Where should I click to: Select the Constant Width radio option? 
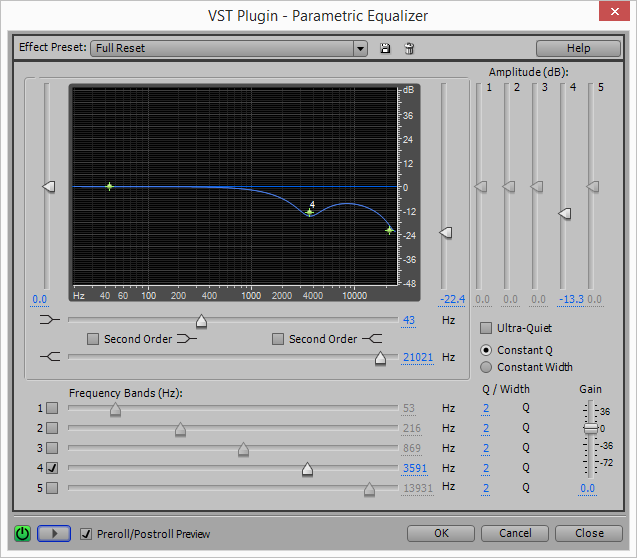(x=487, y=367)
